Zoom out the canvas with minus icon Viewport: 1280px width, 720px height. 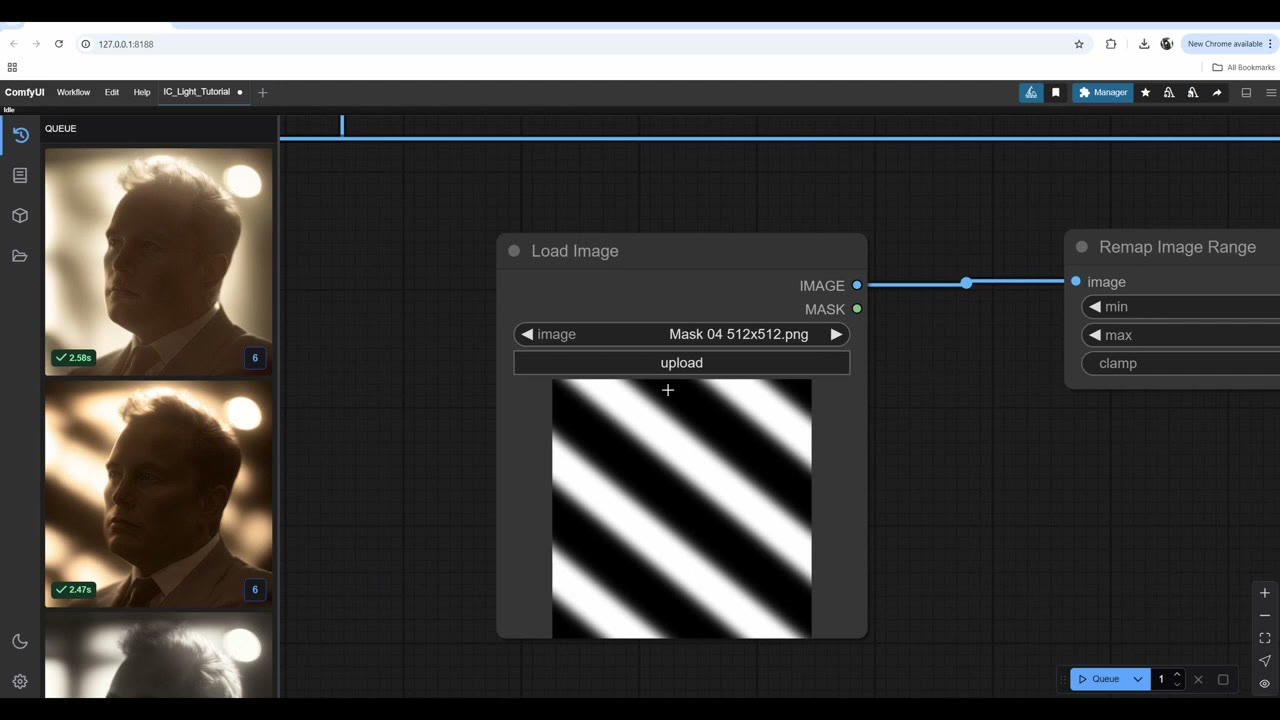1265,615
